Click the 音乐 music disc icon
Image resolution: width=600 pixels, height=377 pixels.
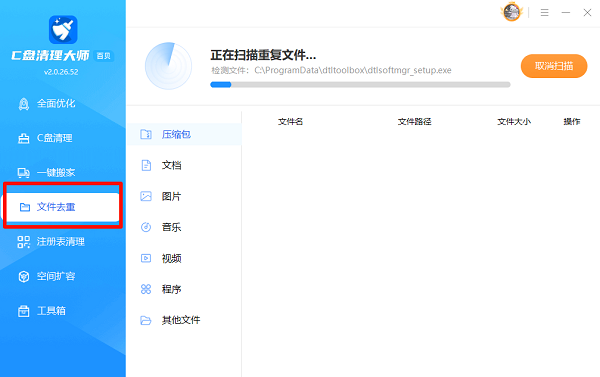(x=146, y=227)
